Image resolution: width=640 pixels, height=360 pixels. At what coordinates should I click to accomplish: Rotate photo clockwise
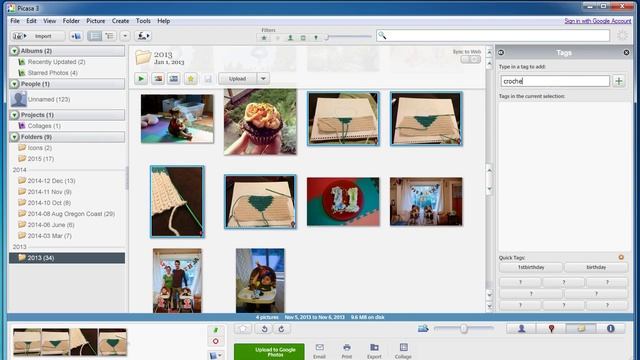click(x=282, y=329)
